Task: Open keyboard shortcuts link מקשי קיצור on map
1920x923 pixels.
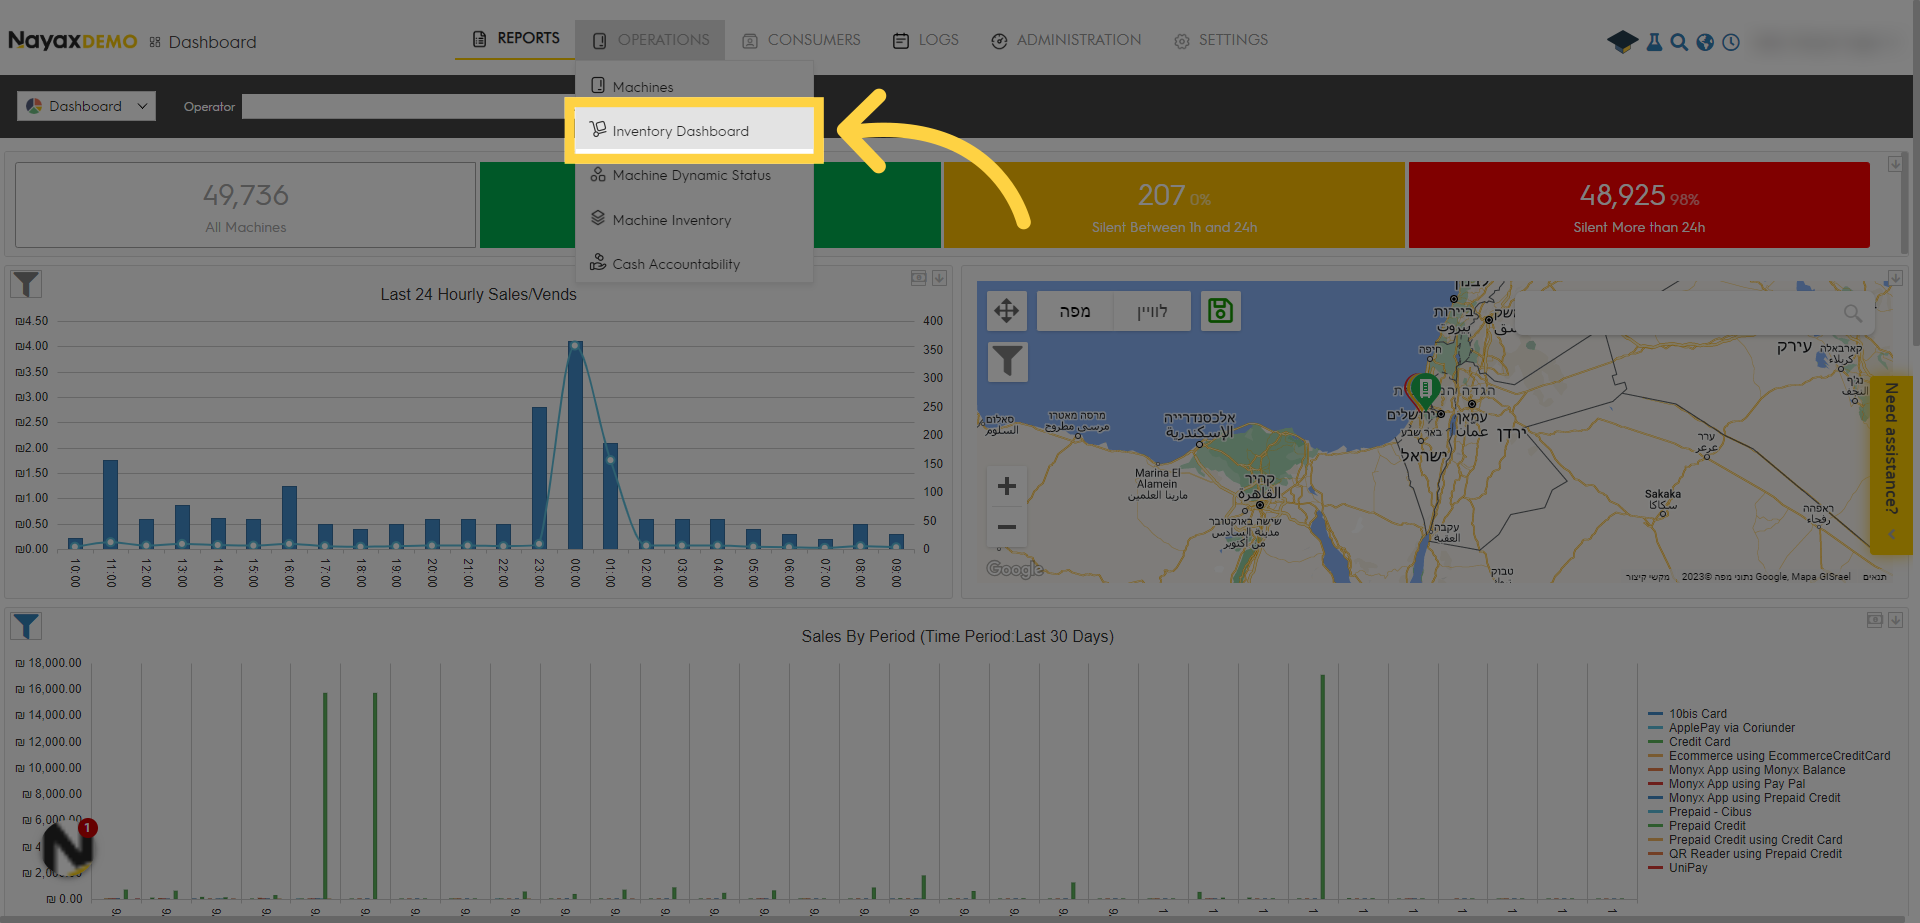Action: (x=1648, y=577)
